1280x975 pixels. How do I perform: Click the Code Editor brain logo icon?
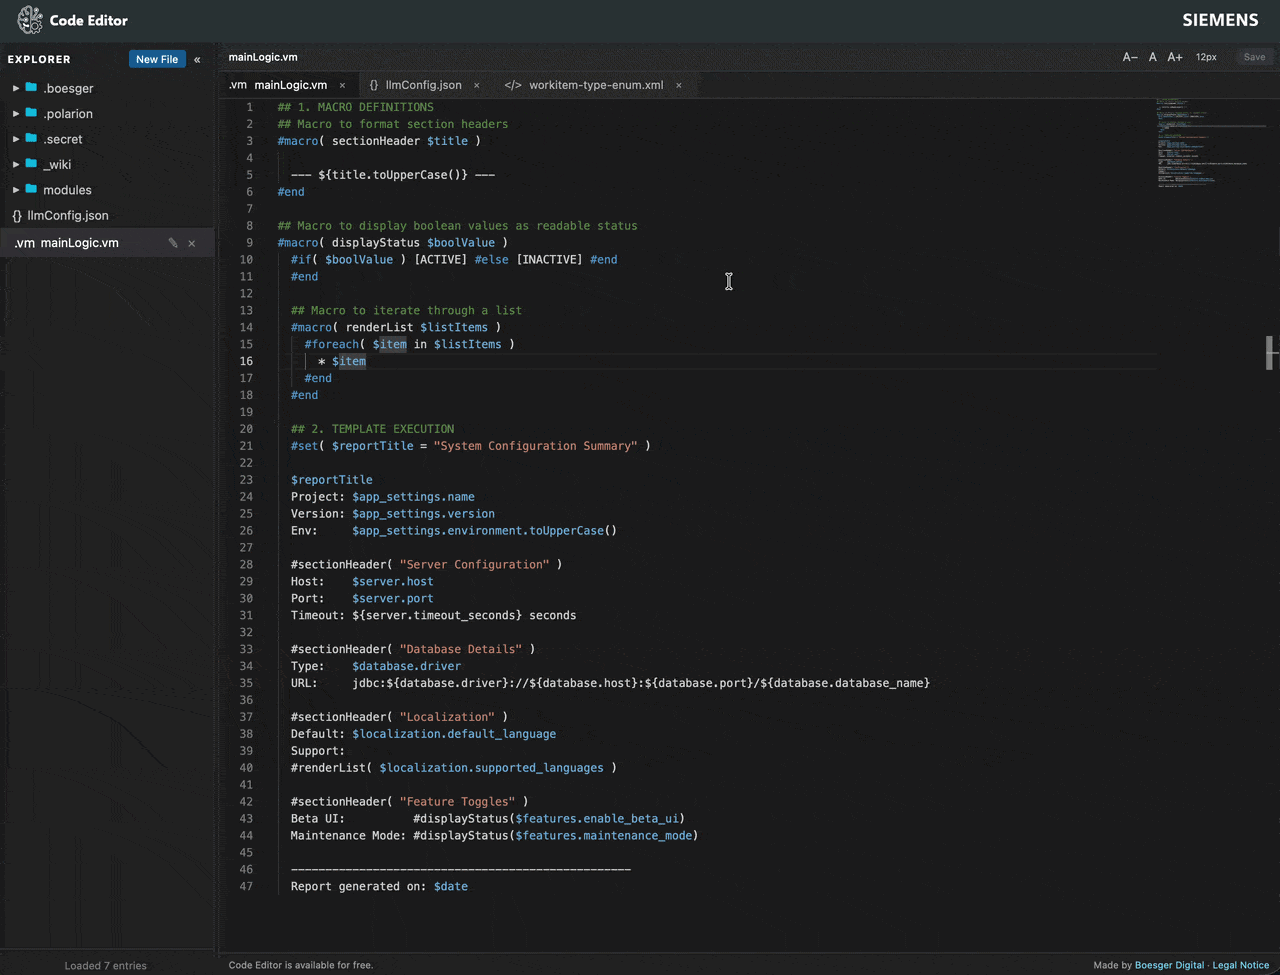tap(30, 20)
